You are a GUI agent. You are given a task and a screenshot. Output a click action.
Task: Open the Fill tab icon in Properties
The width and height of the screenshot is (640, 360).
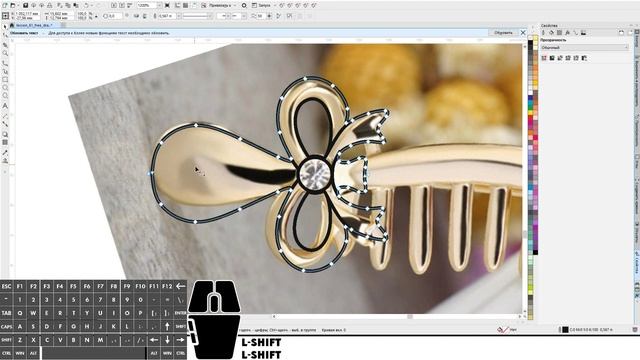click(x=551, y=33)
